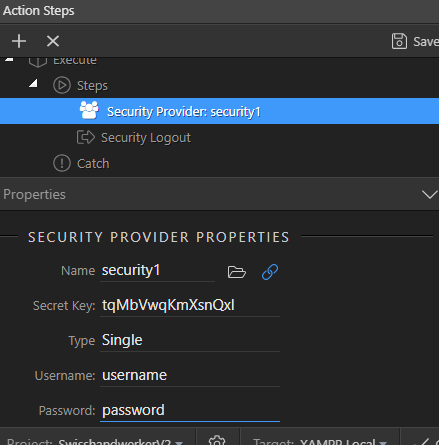
Task: Click the Catch exclamation icon
Action: click(x=62, y=163)
